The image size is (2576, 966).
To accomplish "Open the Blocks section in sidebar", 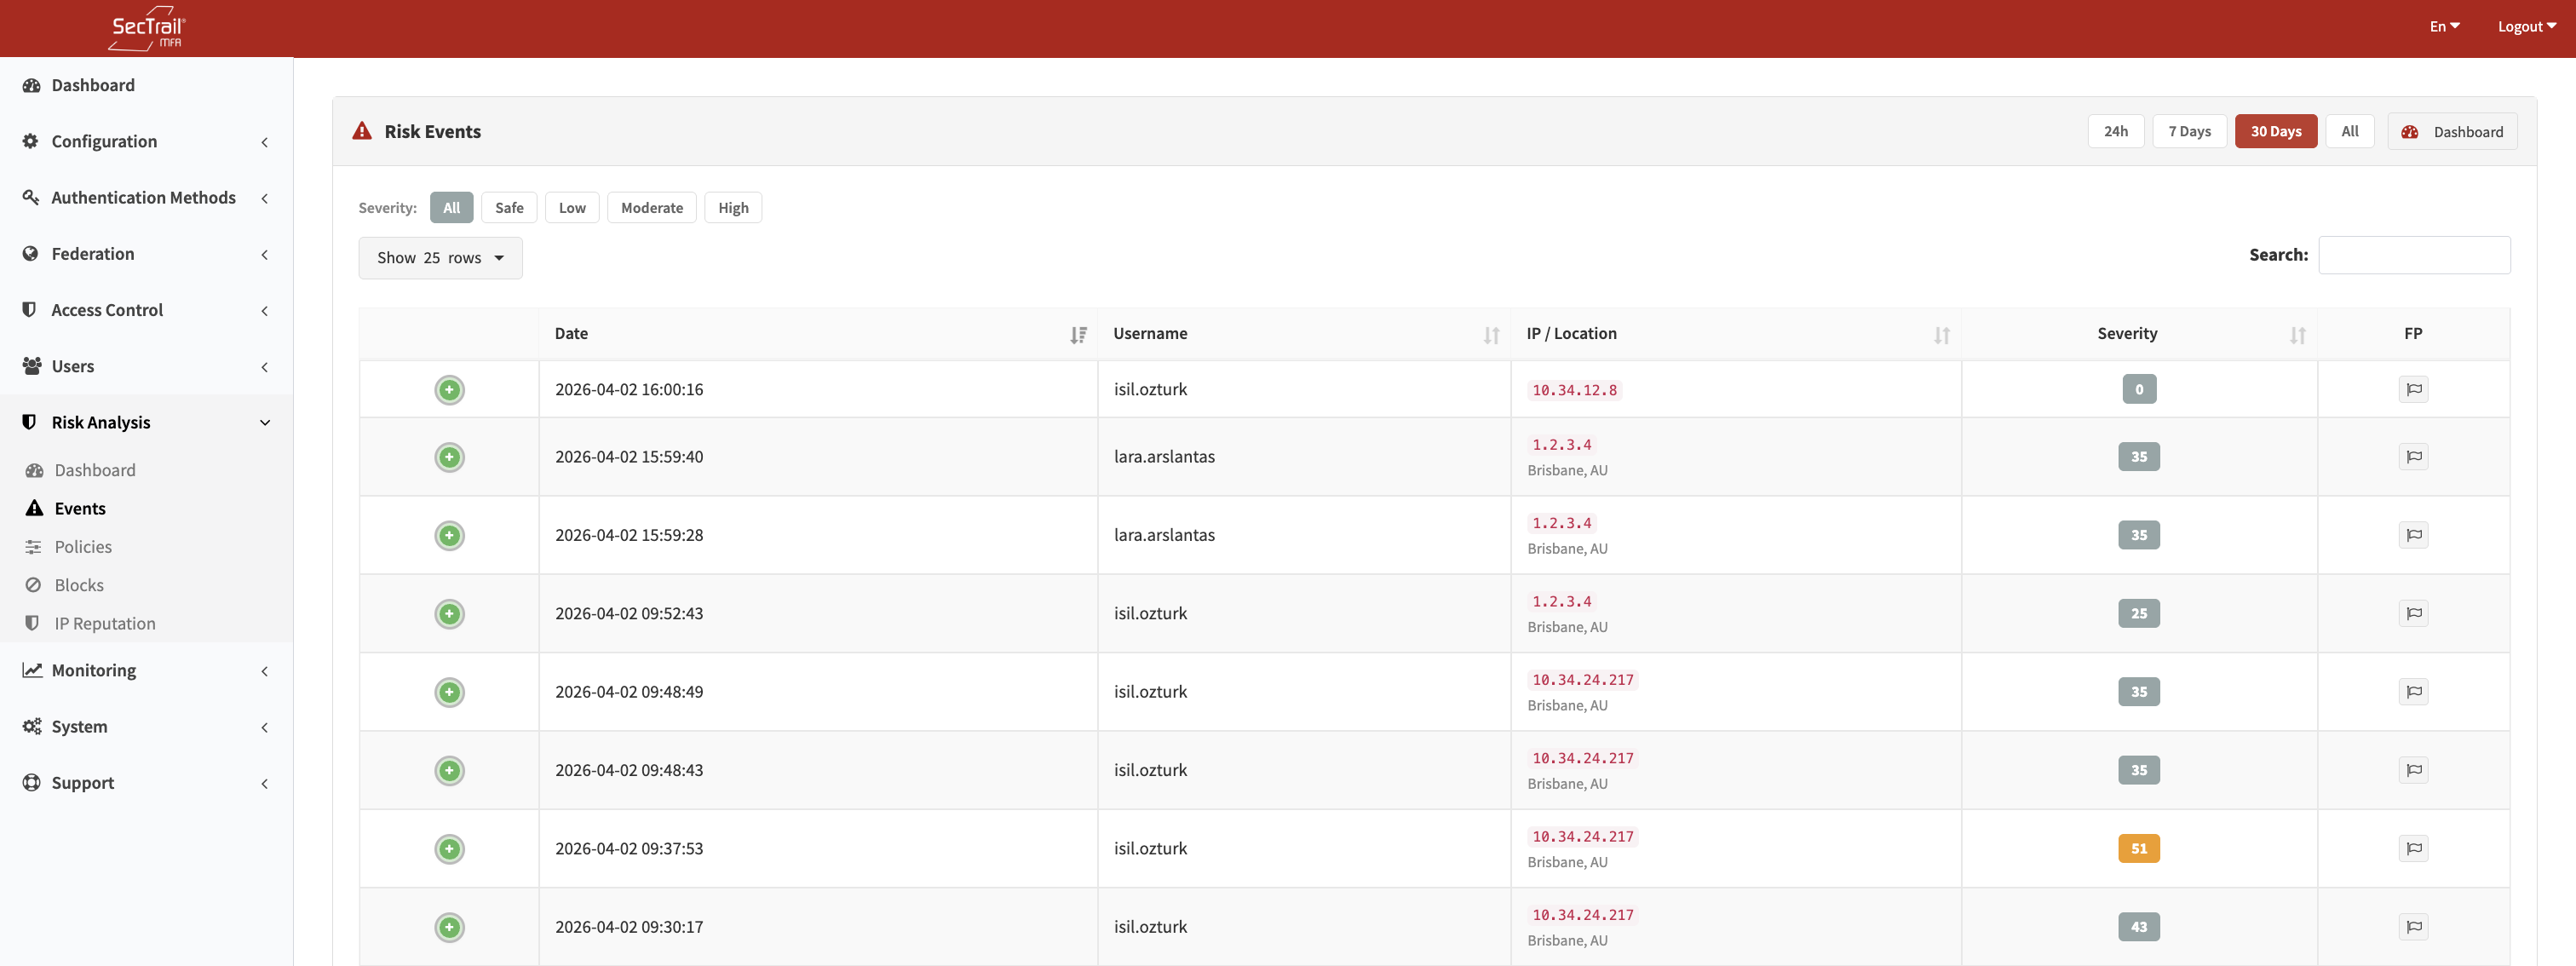I will (x=78, y=584).
